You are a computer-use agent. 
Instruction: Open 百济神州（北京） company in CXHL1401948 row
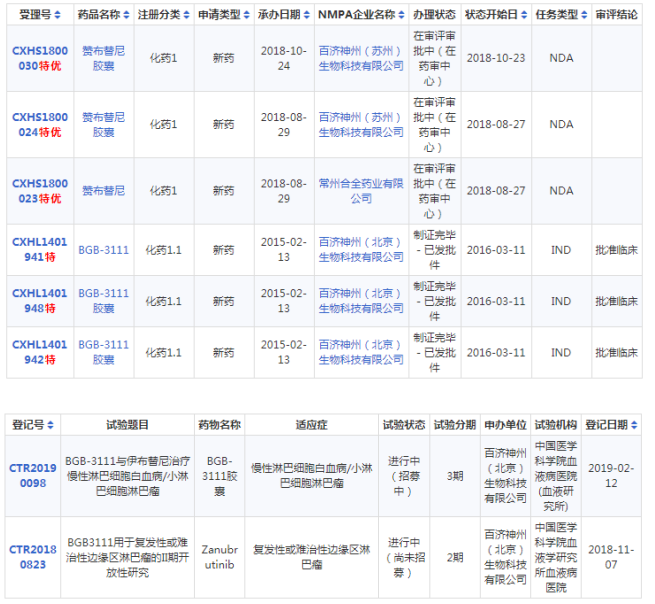pos(361,301)
